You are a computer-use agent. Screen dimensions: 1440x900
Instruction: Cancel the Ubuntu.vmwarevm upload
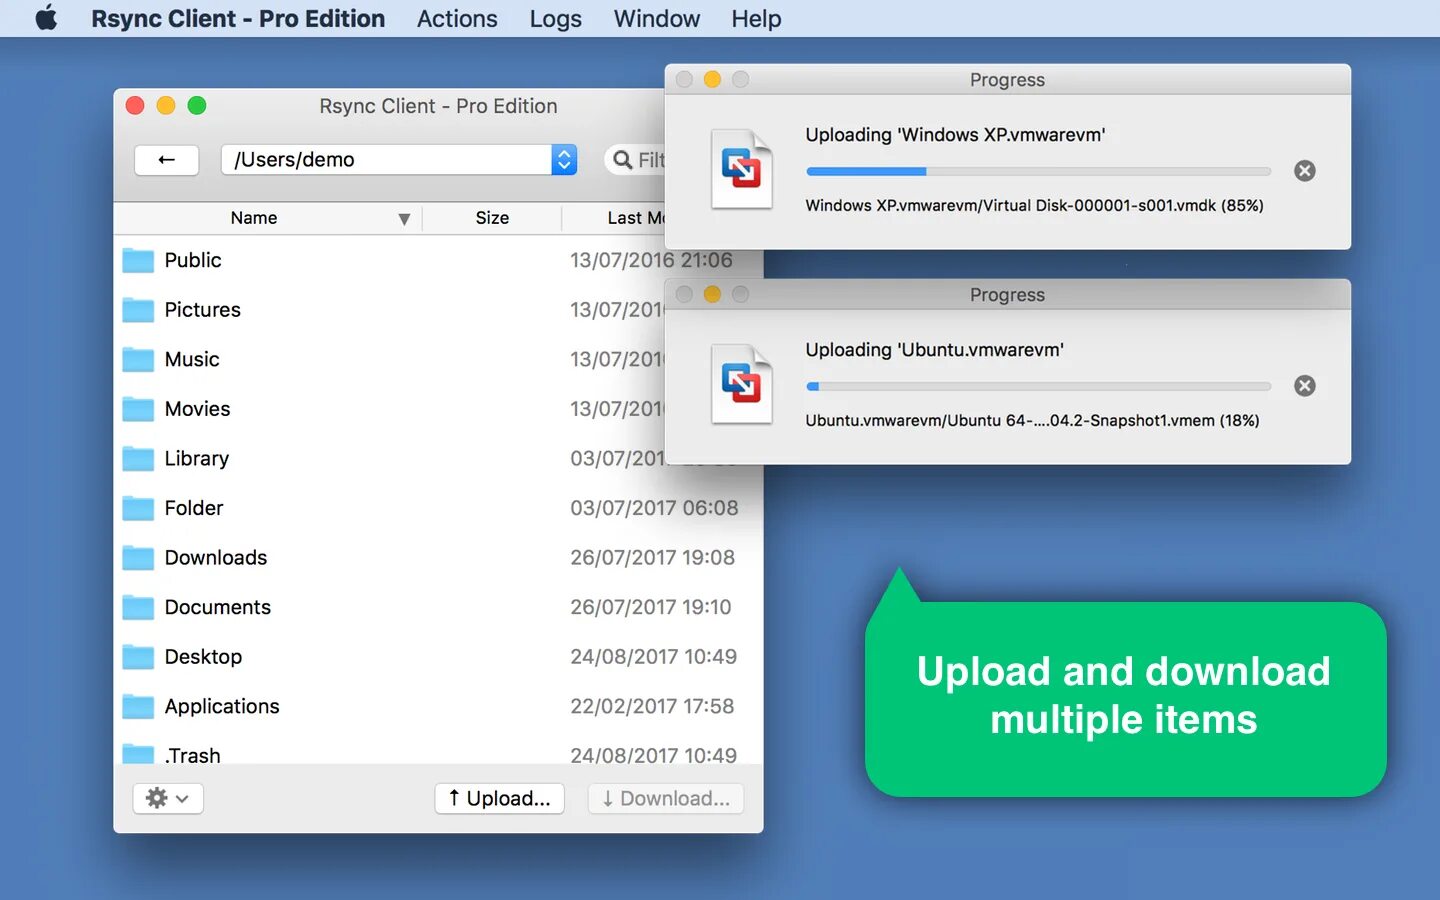click(1305, 386)
